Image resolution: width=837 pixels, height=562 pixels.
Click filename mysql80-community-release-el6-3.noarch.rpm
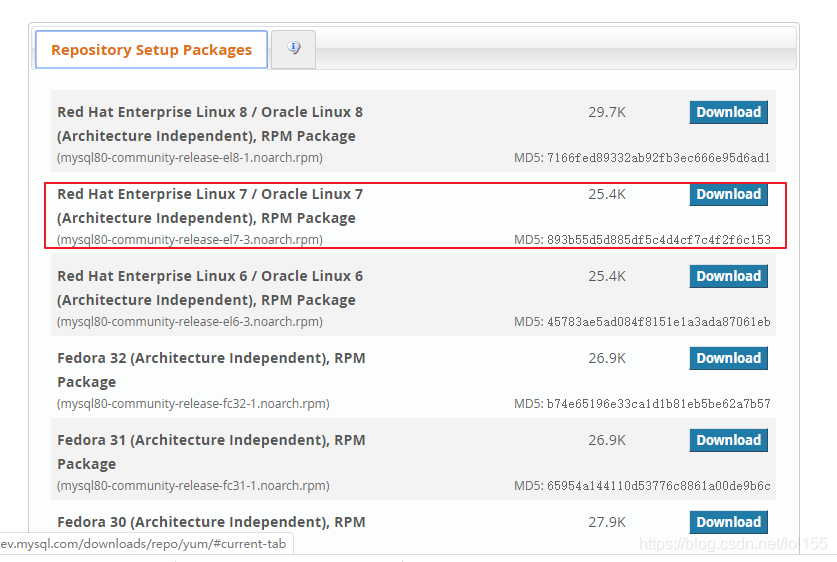click(189, 322)
